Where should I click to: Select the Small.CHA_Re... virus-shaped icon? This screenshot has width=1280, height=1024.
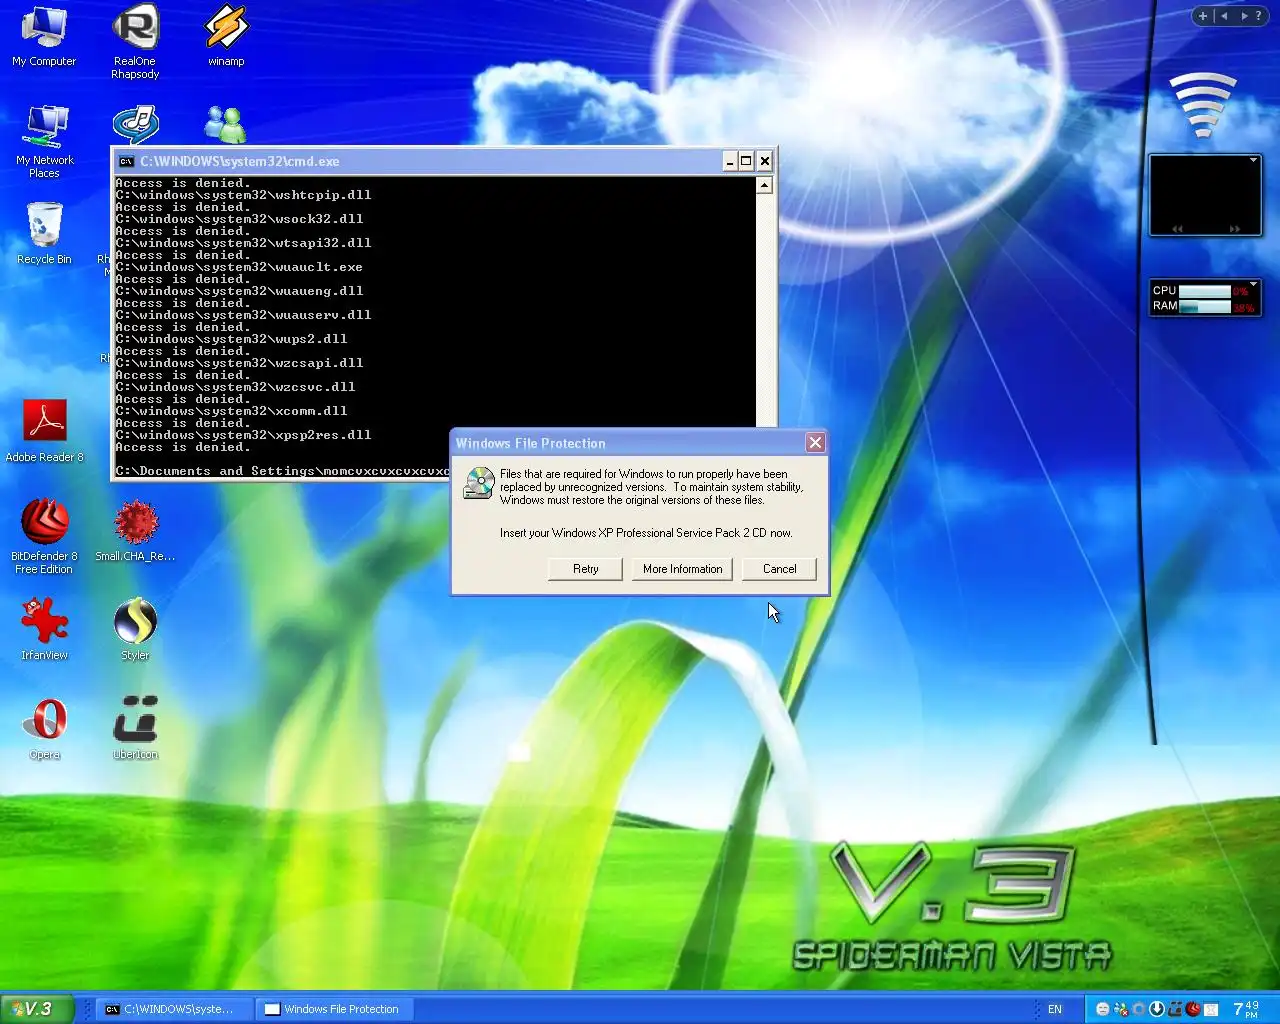tap(135, 531)
